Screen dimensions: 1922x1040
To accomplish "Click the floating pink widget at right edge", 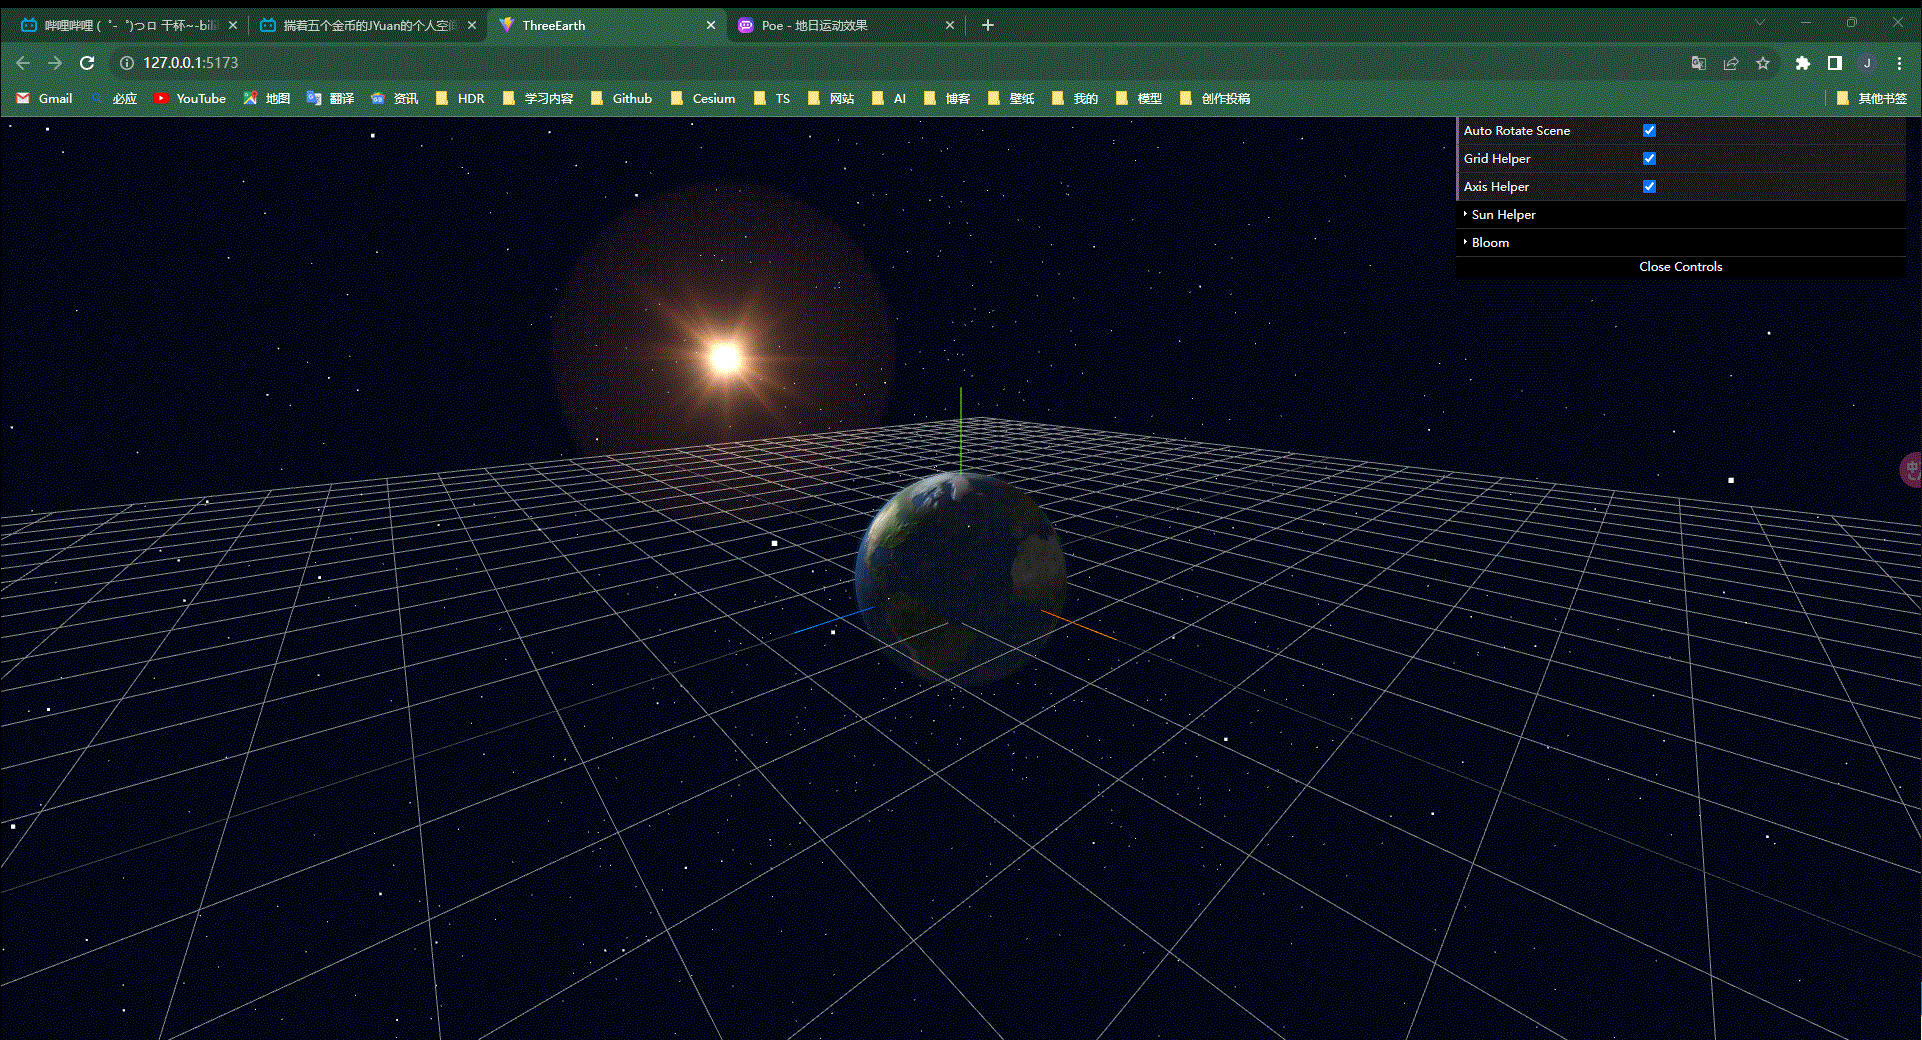I will (1910, 469).
